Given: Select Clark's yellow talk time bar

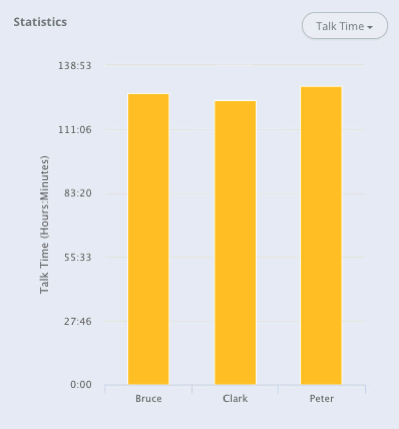Looking at the screenshot, I should pos(235,242).
